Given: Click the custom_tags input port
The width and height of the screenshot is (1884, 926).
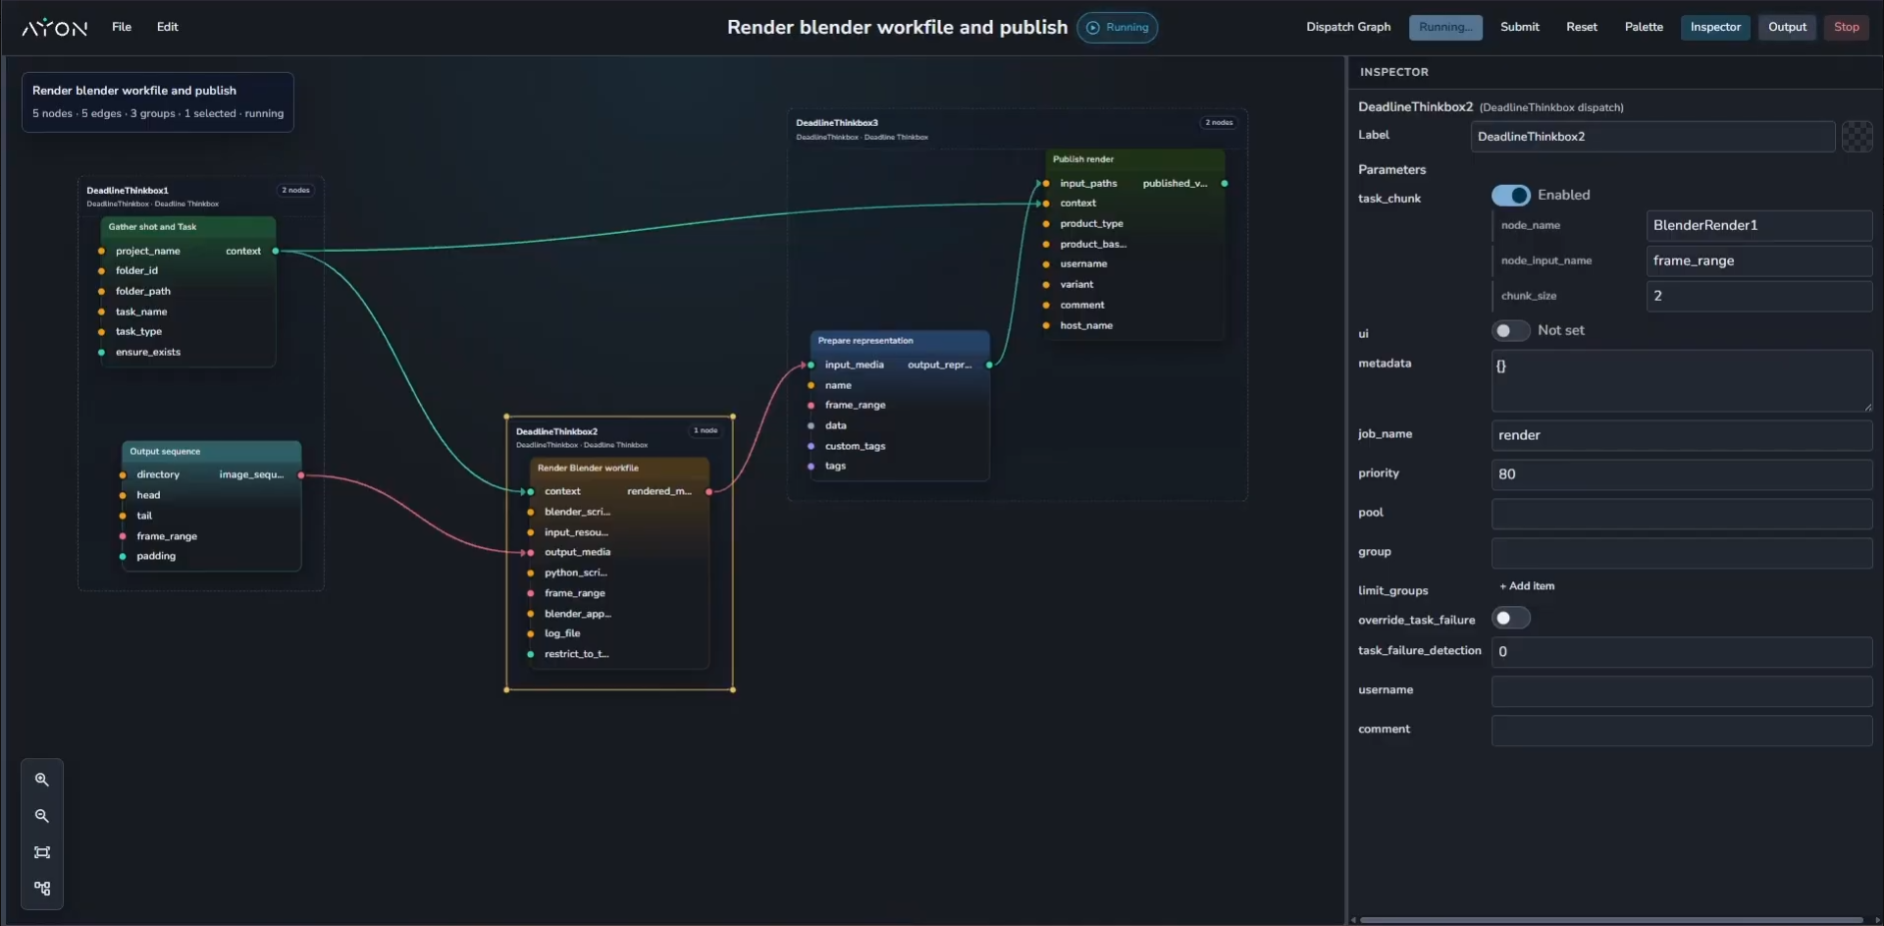Looking at the screenshot, I should click(x=811, y=446).
